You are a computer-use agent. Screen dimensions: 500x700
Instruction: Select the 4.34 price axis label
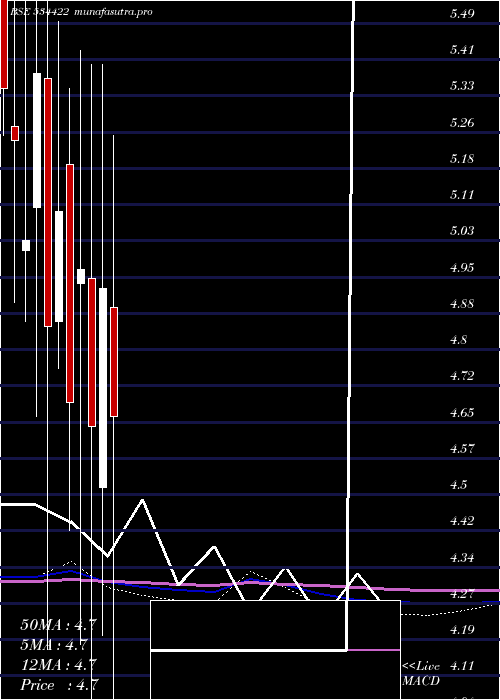pyautogui.click(x=462, y=558)
